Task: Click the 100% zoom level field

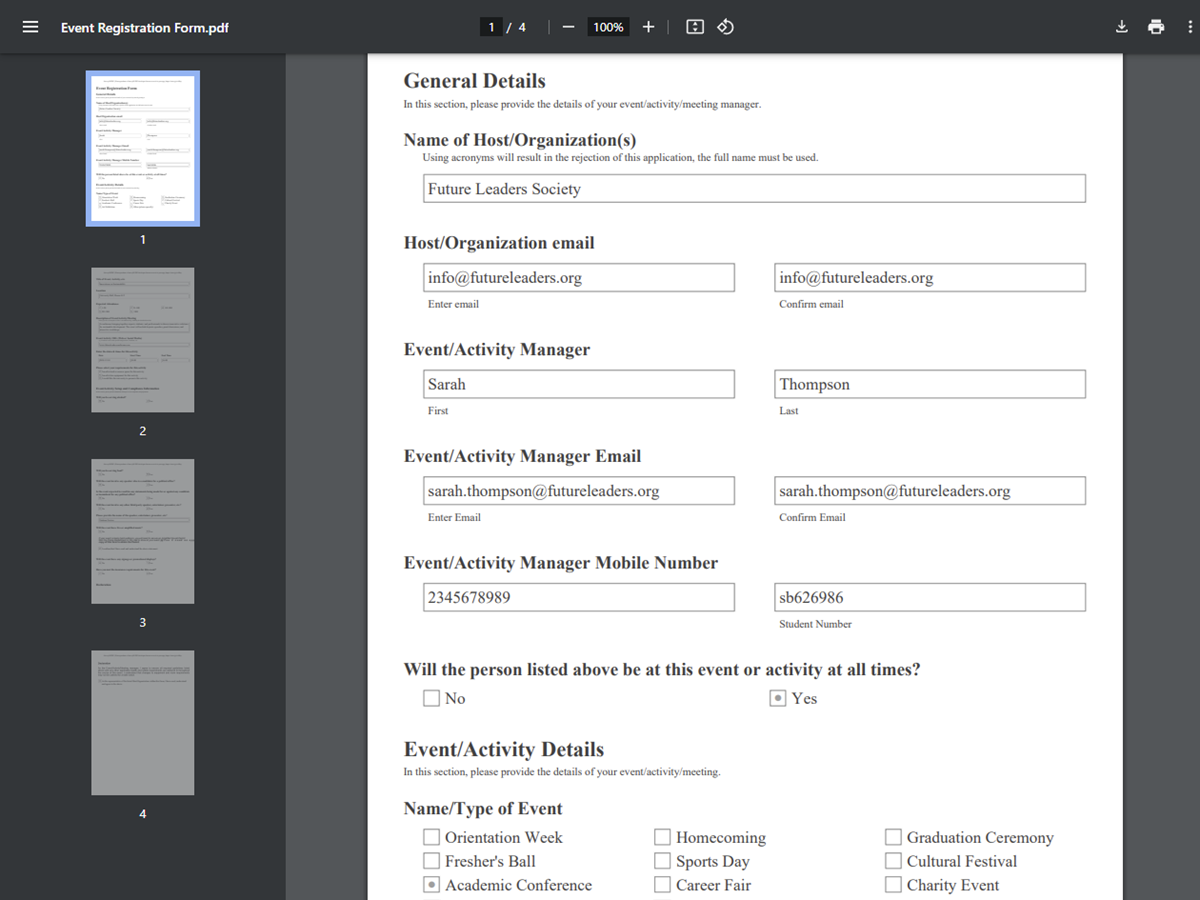Action: 608,27
